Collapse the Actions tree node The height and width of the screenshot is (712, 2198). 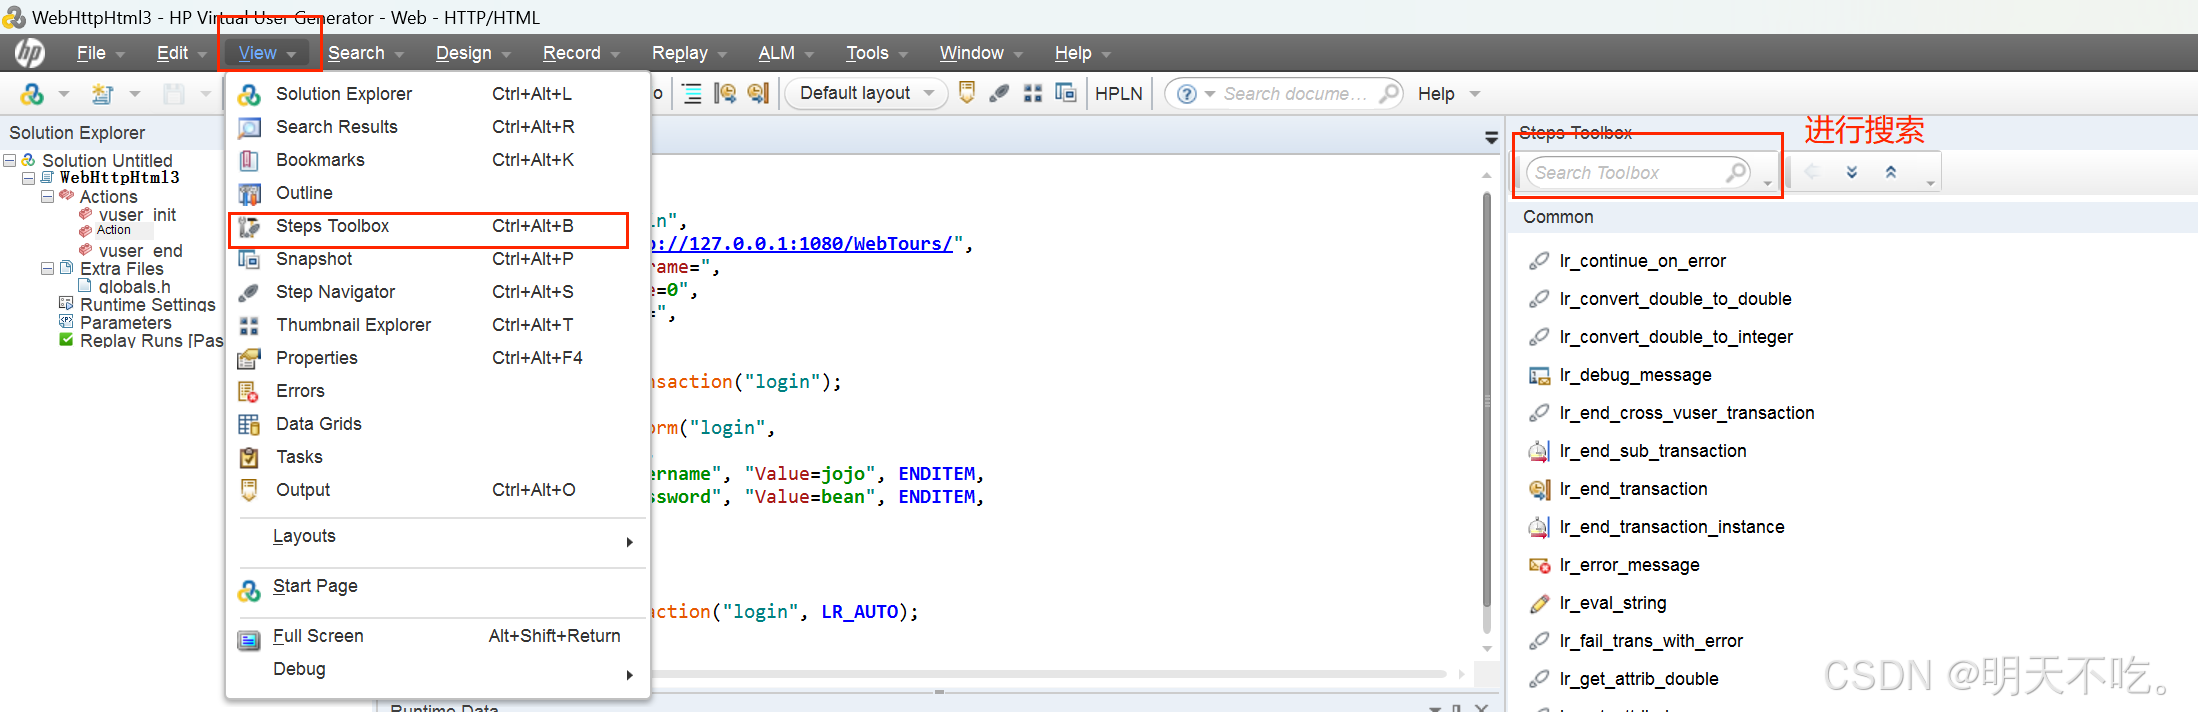[x=47, y=197]
